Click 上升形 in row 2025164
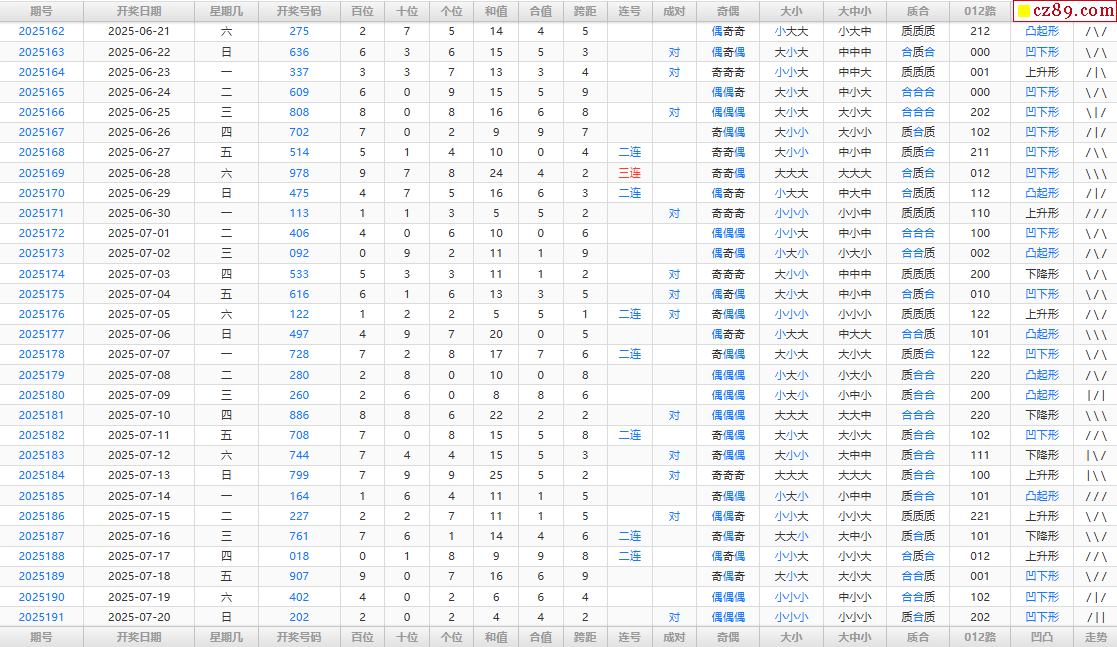The height and width of the screenshot is (647, 1117). coord(1041,73)
